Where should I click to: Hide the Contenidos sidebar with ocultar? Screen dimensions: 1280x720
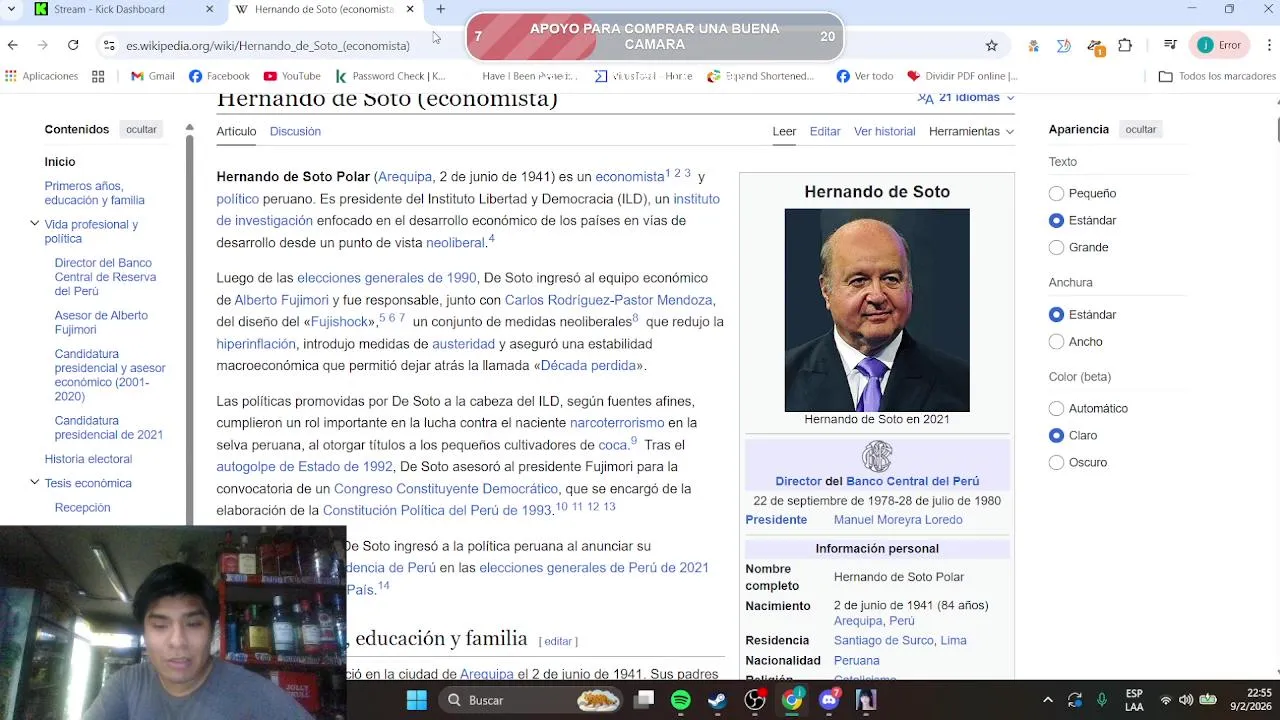(141, 129)
